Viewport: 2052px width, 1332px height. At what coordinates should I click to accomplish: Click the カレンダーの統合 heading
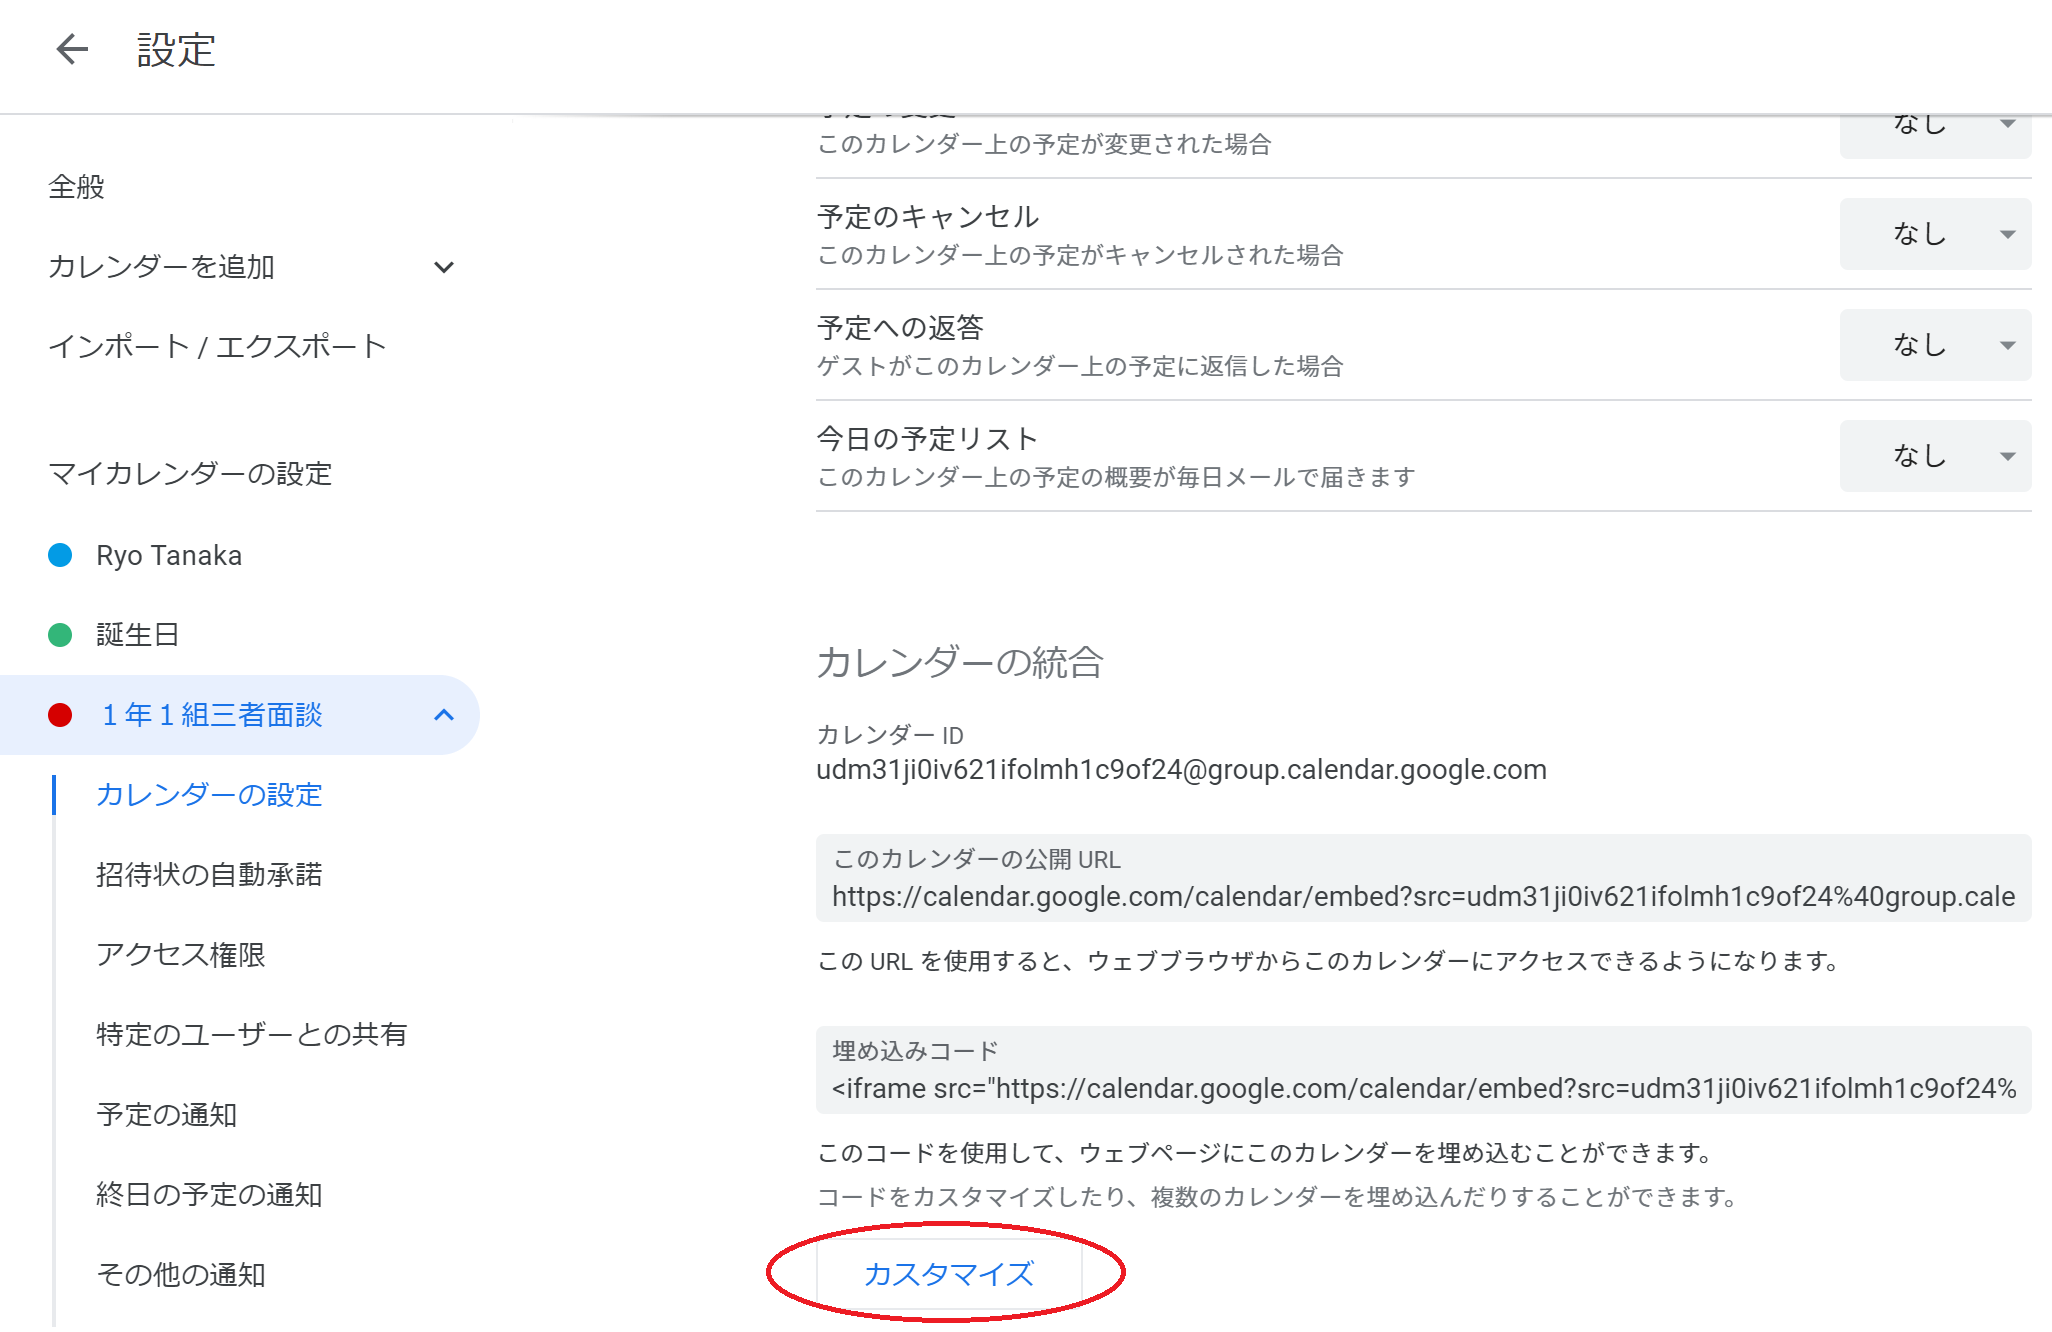(960, 663)
